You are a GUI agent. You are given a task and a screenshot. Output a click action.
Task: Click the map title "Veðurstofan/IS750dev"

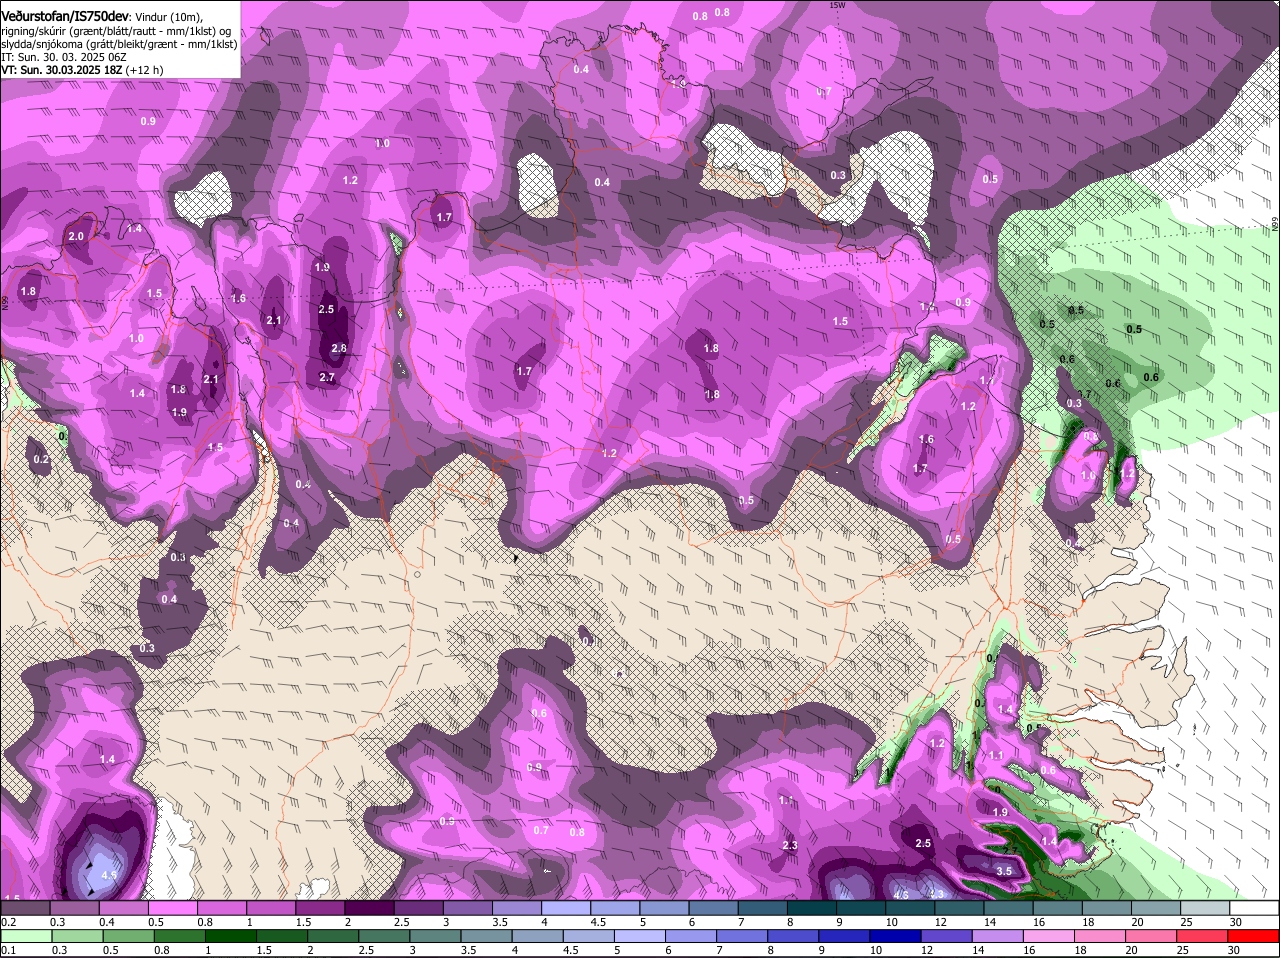65,16
